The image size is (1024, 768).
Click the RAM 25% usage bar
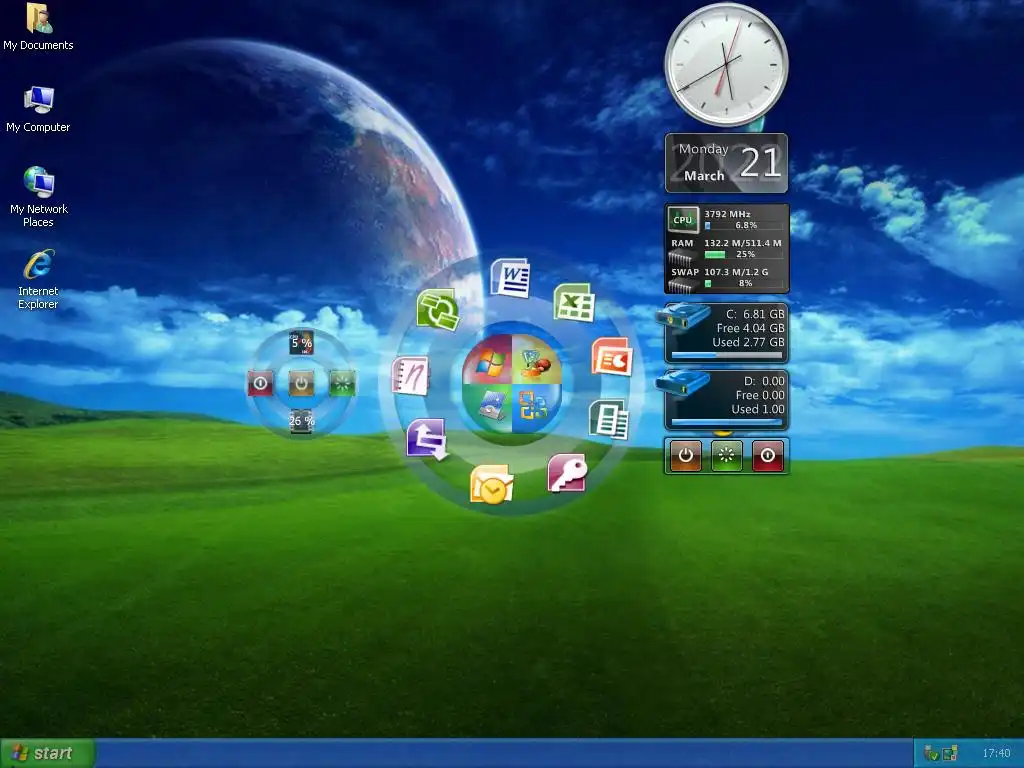743,254
